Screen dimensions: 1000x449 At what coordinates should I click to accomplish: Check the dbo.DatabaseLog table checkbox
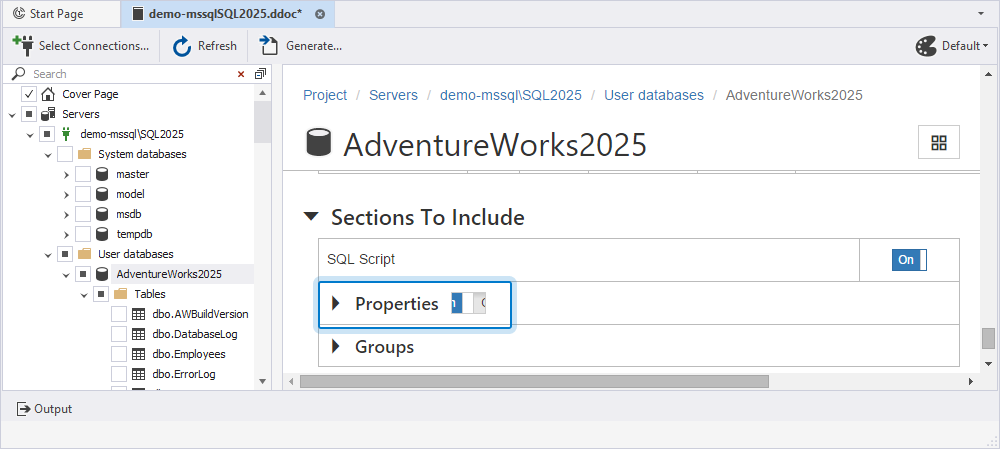pyautogui.click(x=119, y=334)
